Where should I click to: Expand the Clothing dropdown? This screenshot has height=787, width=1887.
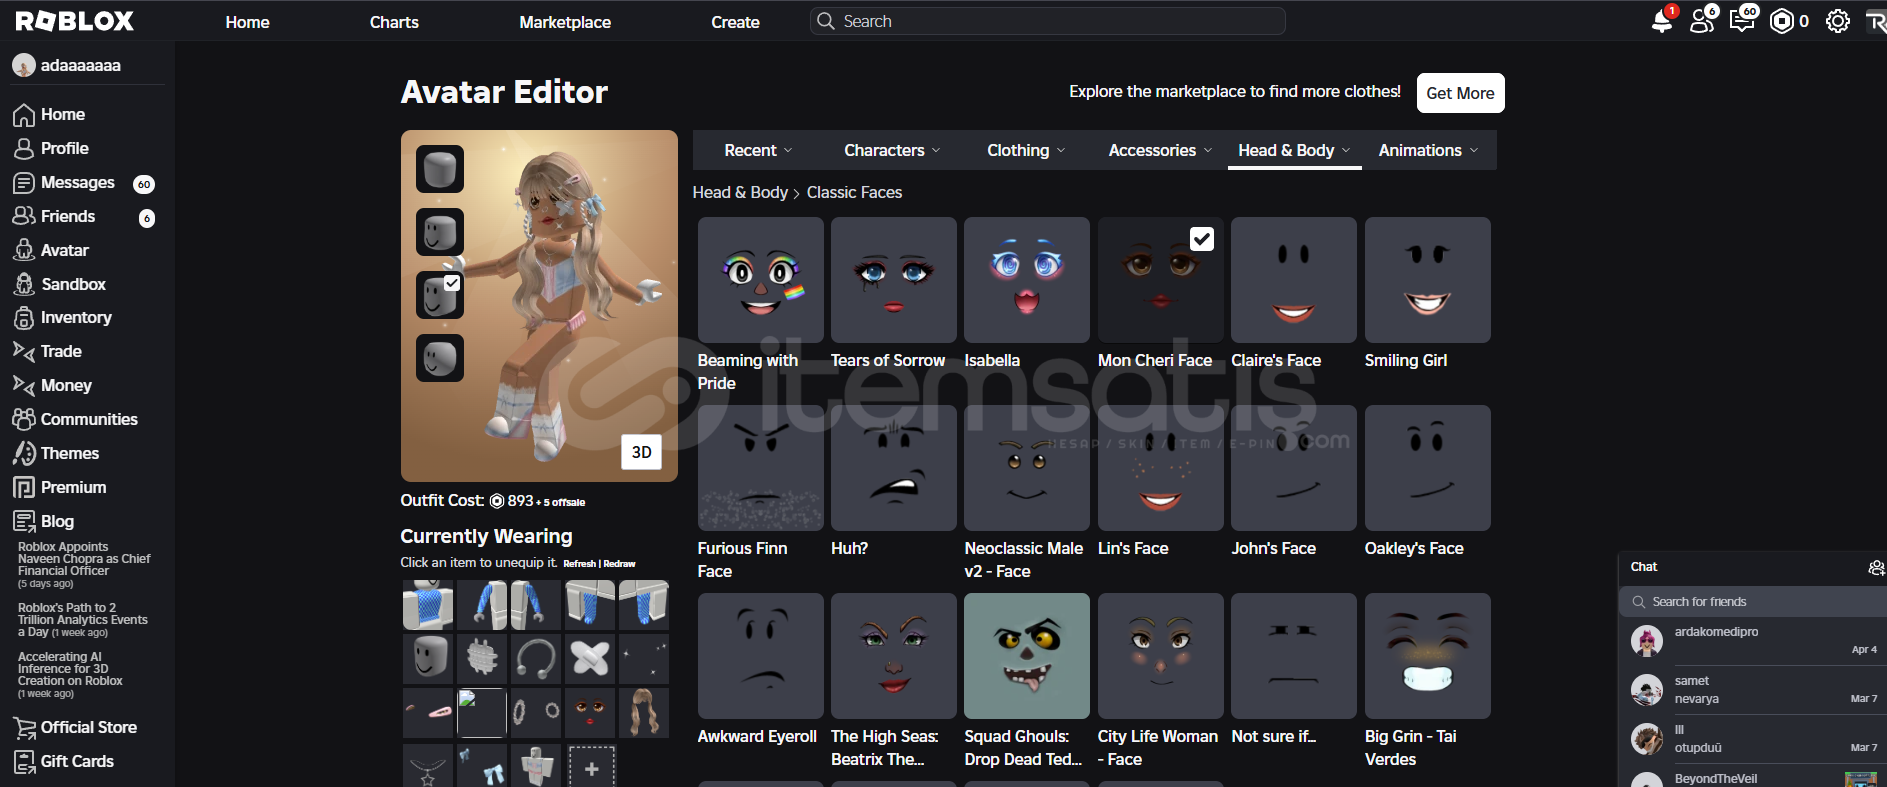1026,151
